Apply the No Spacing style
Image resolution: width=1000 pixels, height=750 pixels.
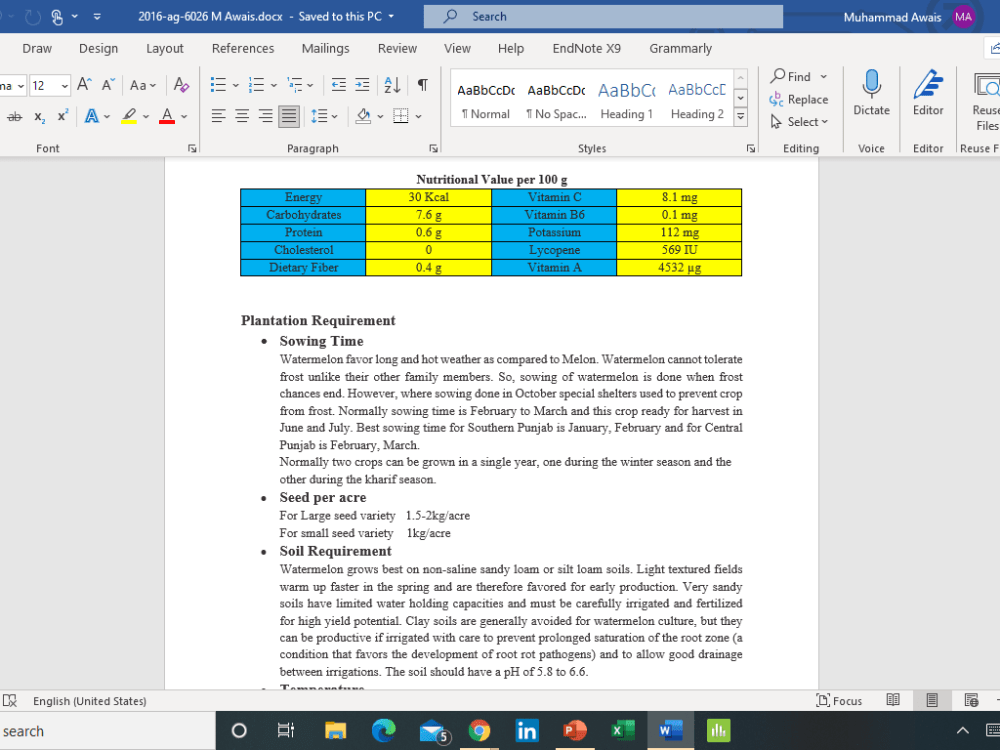tap(556, 99)
